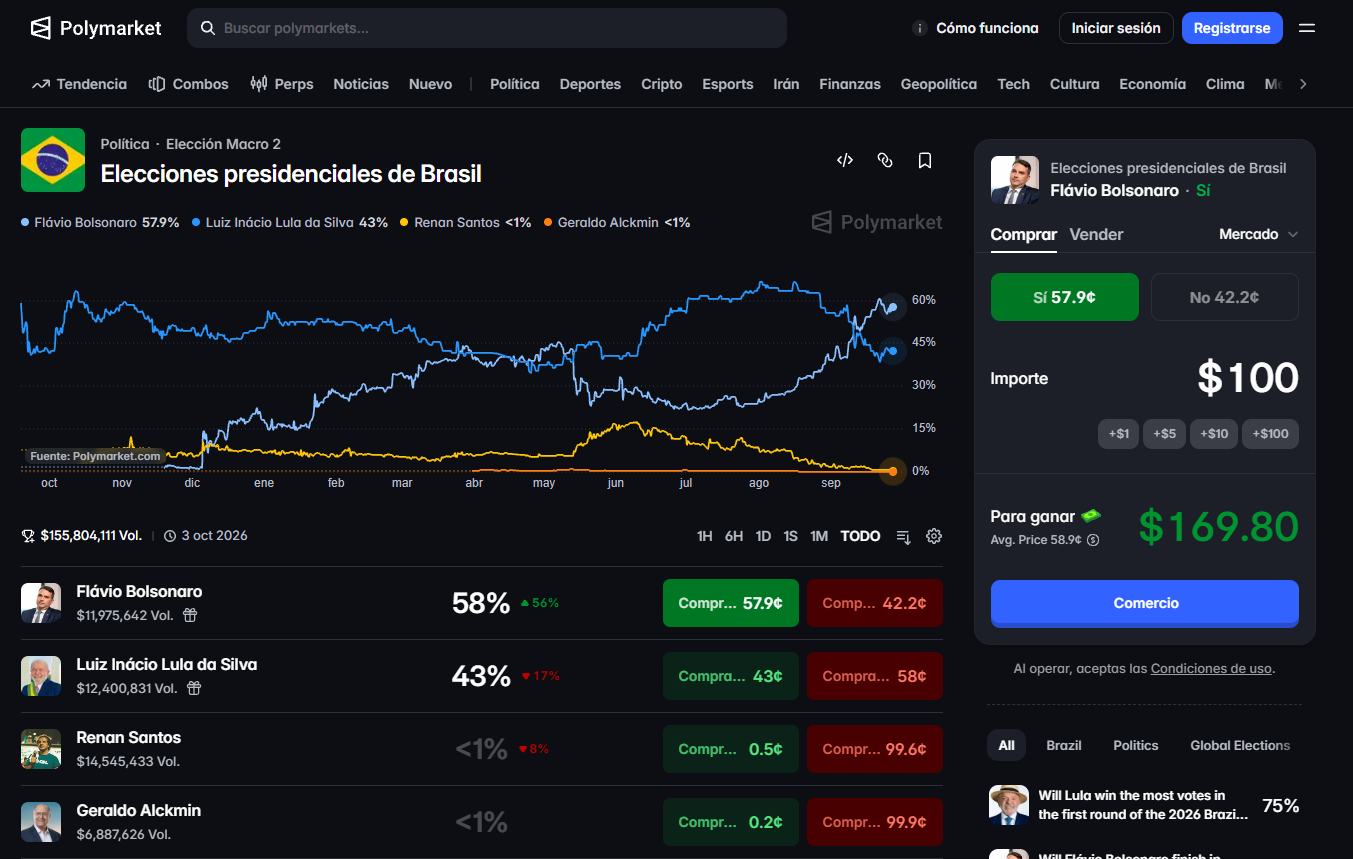Image resolution: width=1353 pixels, height=859 pixels.
Task: Click the embed code icon
Action: 845,160
